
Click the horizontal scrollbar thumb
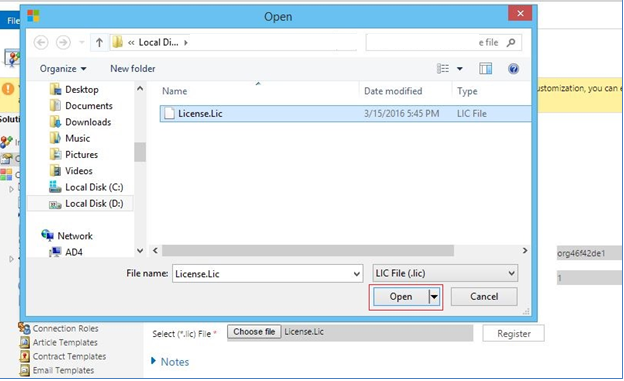(308, 250)
